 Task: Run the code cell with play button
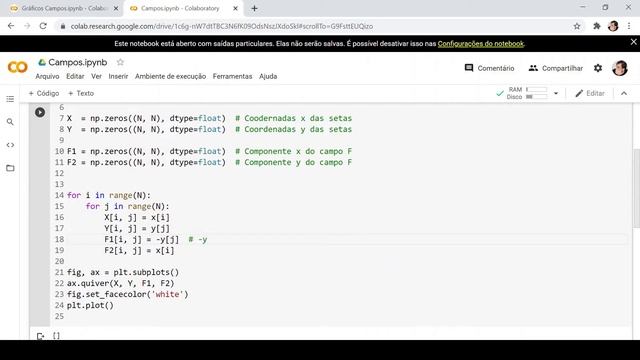40,112
